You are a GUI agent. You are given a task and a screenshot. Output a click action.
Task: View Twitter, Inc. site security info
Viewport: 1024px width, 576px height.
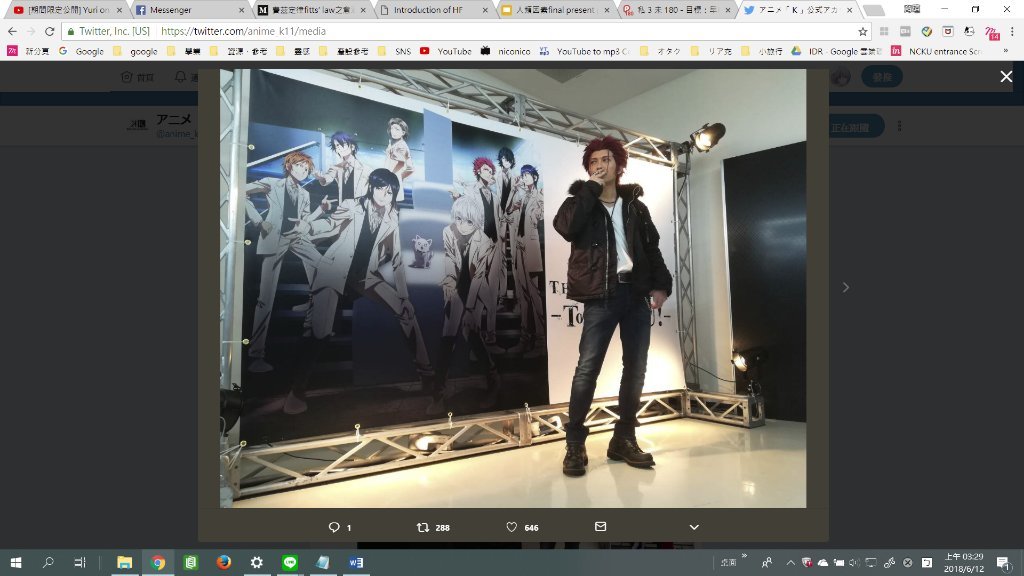(x=108, y=31)
